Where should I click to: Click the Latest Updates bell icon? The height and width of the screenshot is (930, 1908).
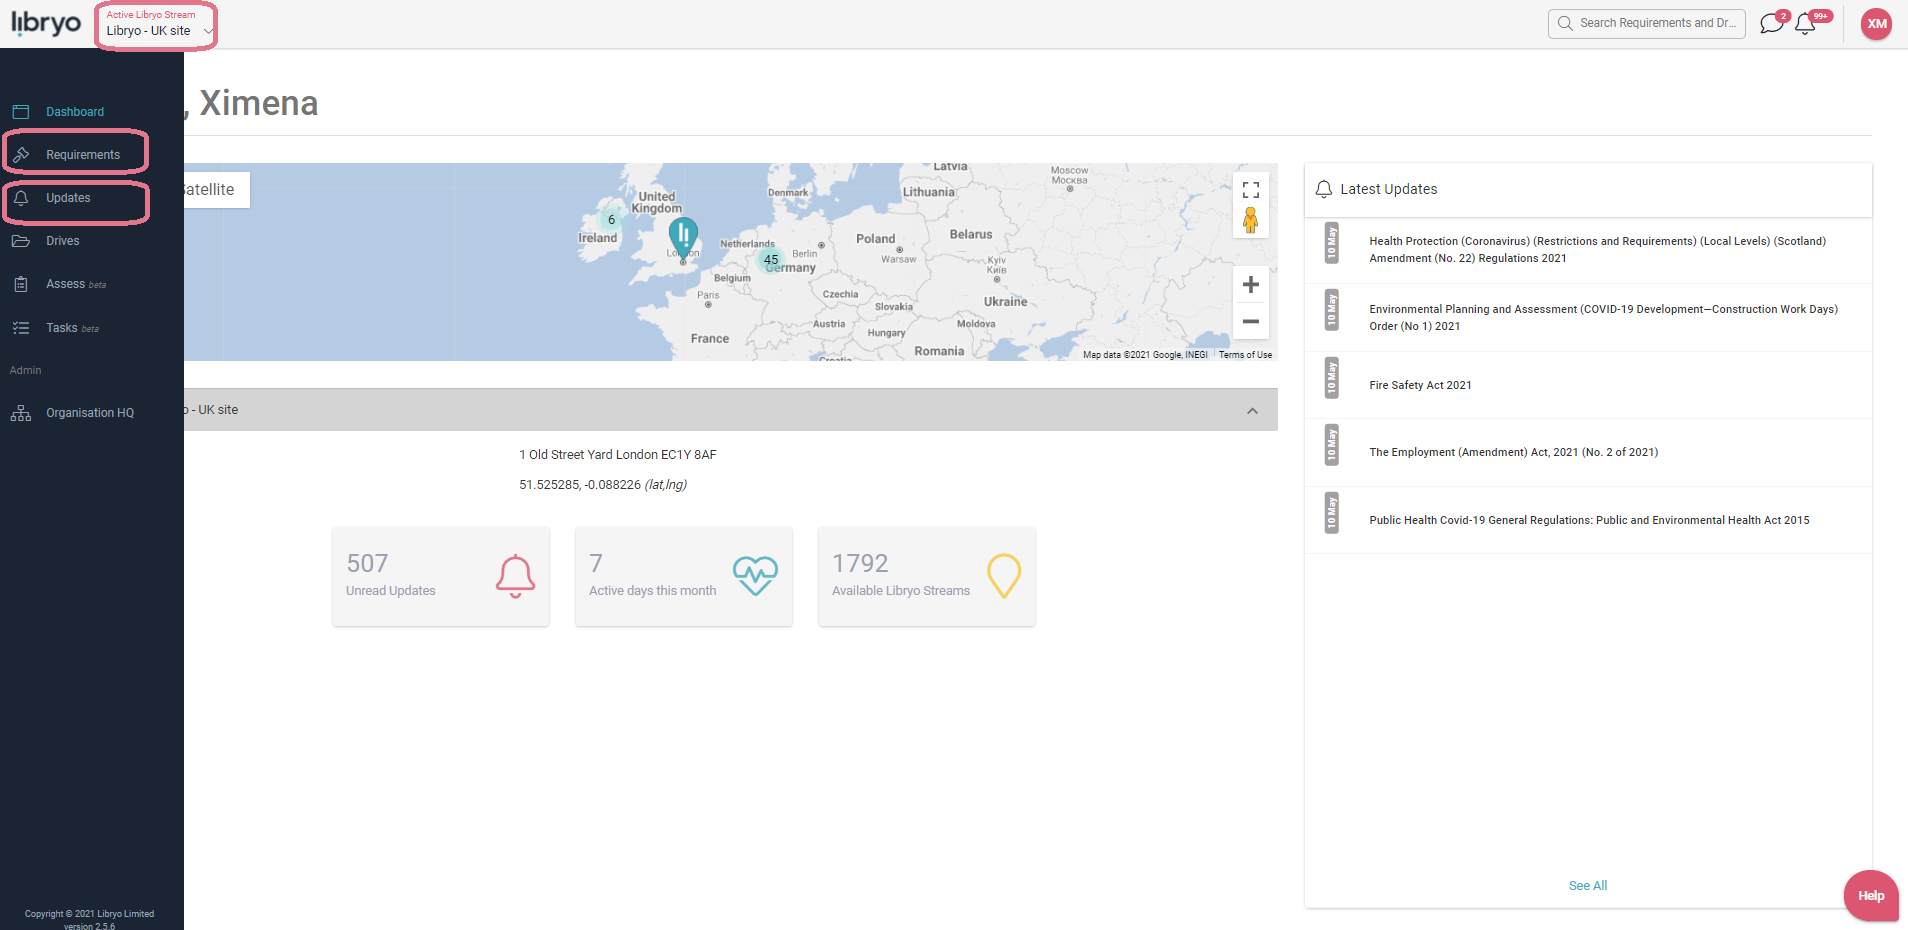tap(1324, 189)
